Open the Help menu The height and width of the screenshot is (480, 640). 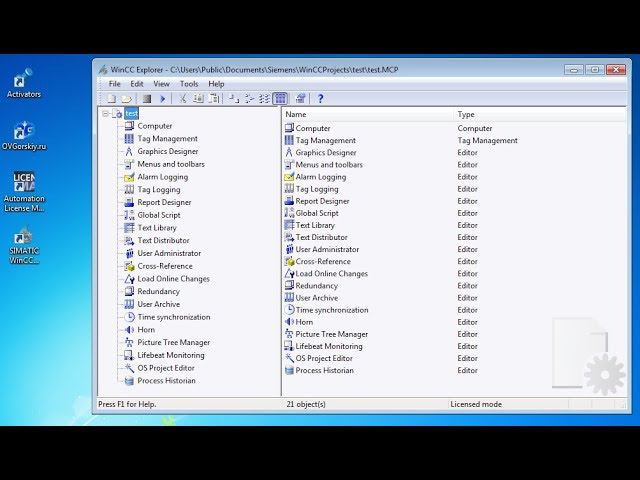(x=216, y=84)
